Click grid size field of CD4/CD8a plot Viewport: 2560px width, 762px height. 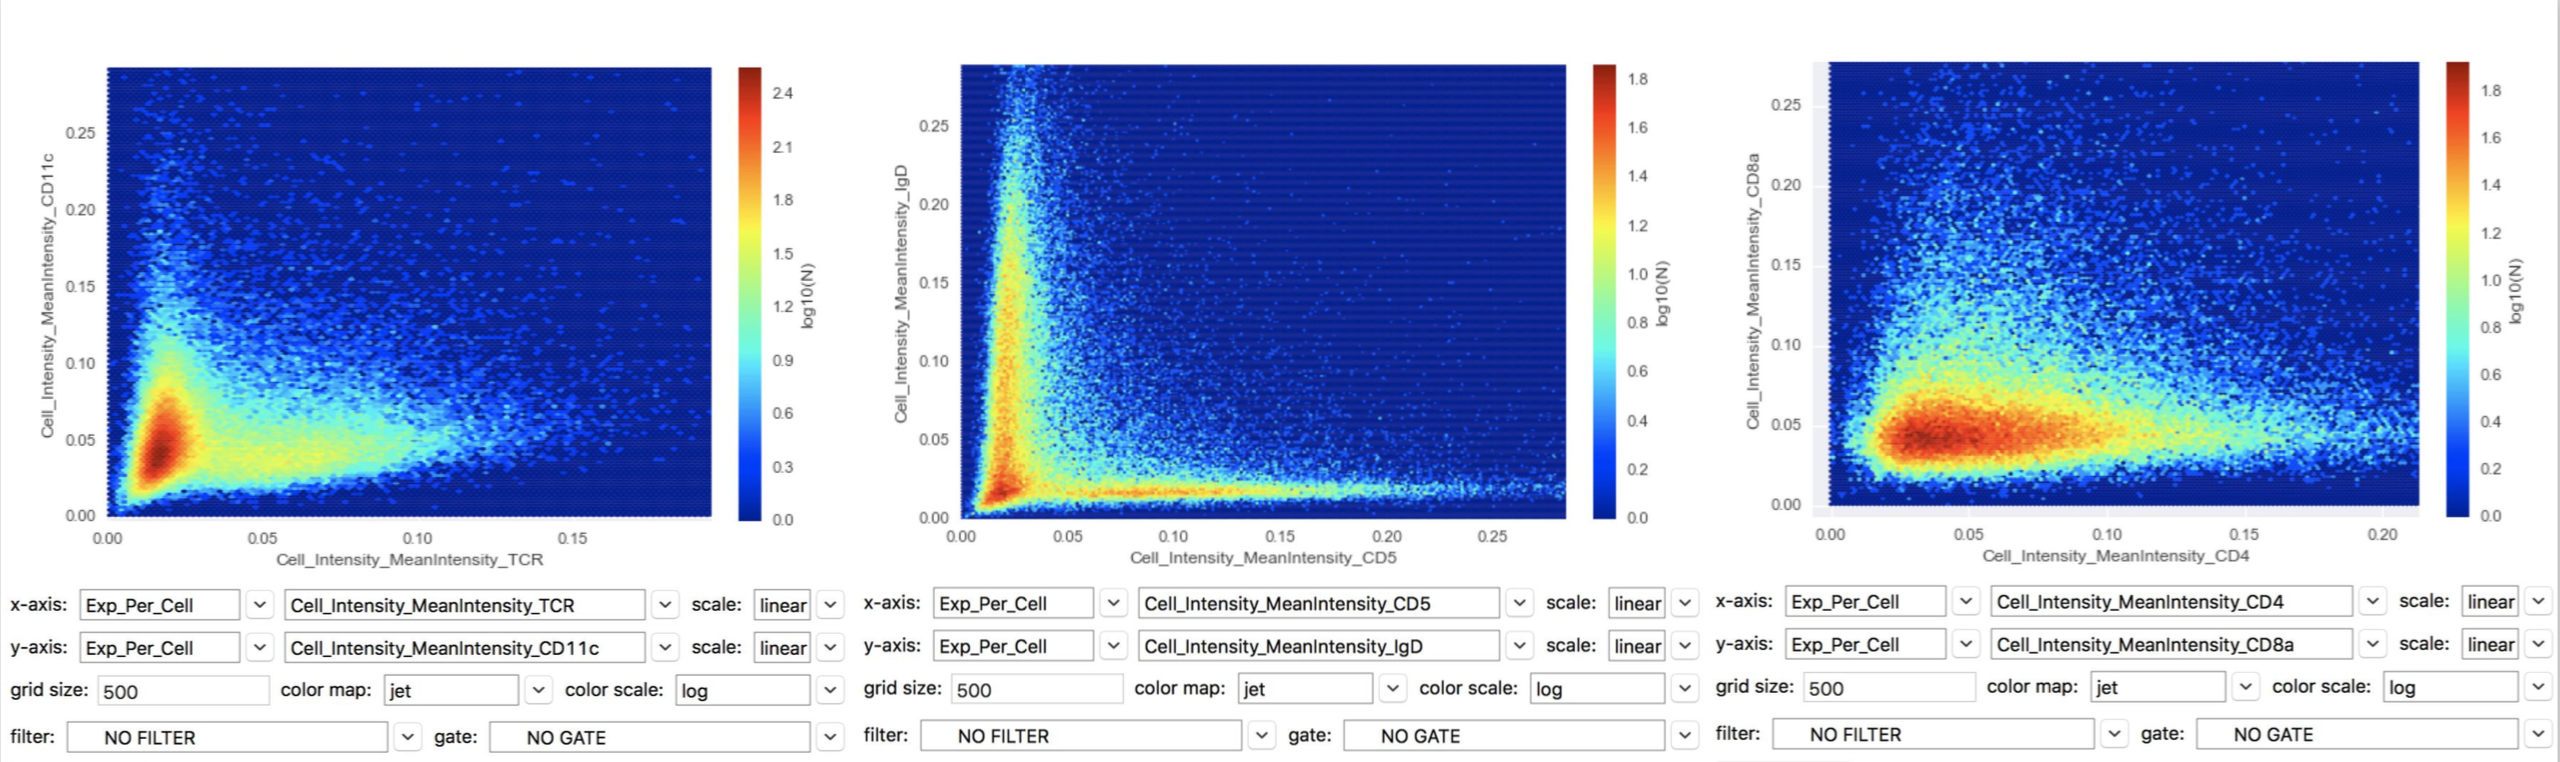tap(1890, 687)
